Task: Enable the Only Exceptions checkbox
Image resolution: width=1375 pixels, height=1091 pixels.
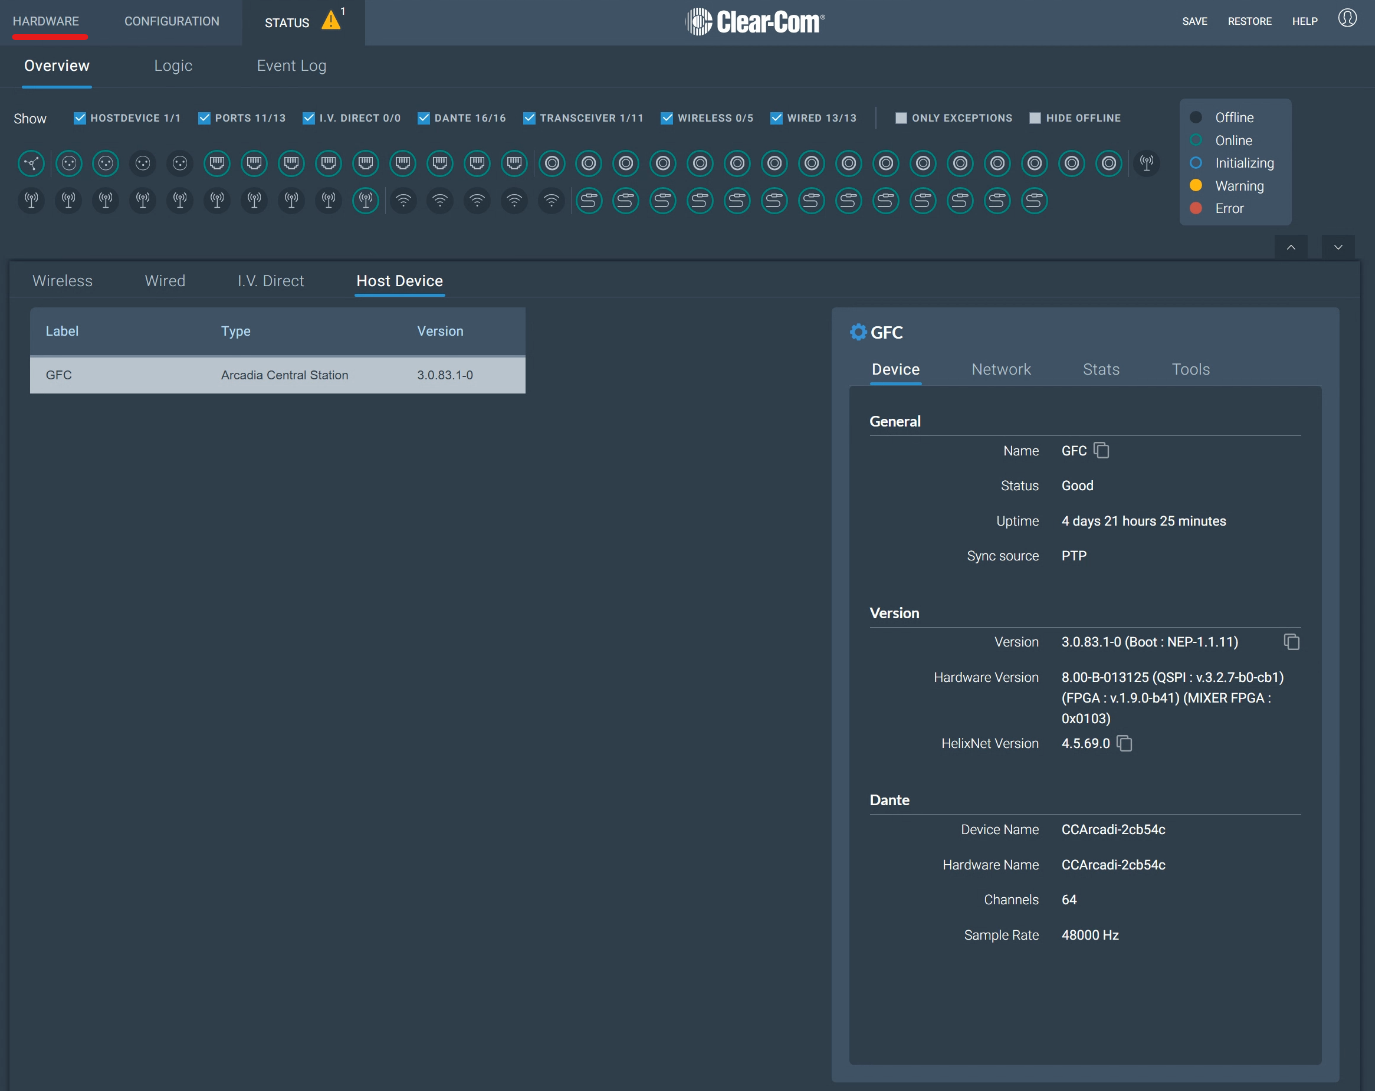Action: tap(901, 118)
